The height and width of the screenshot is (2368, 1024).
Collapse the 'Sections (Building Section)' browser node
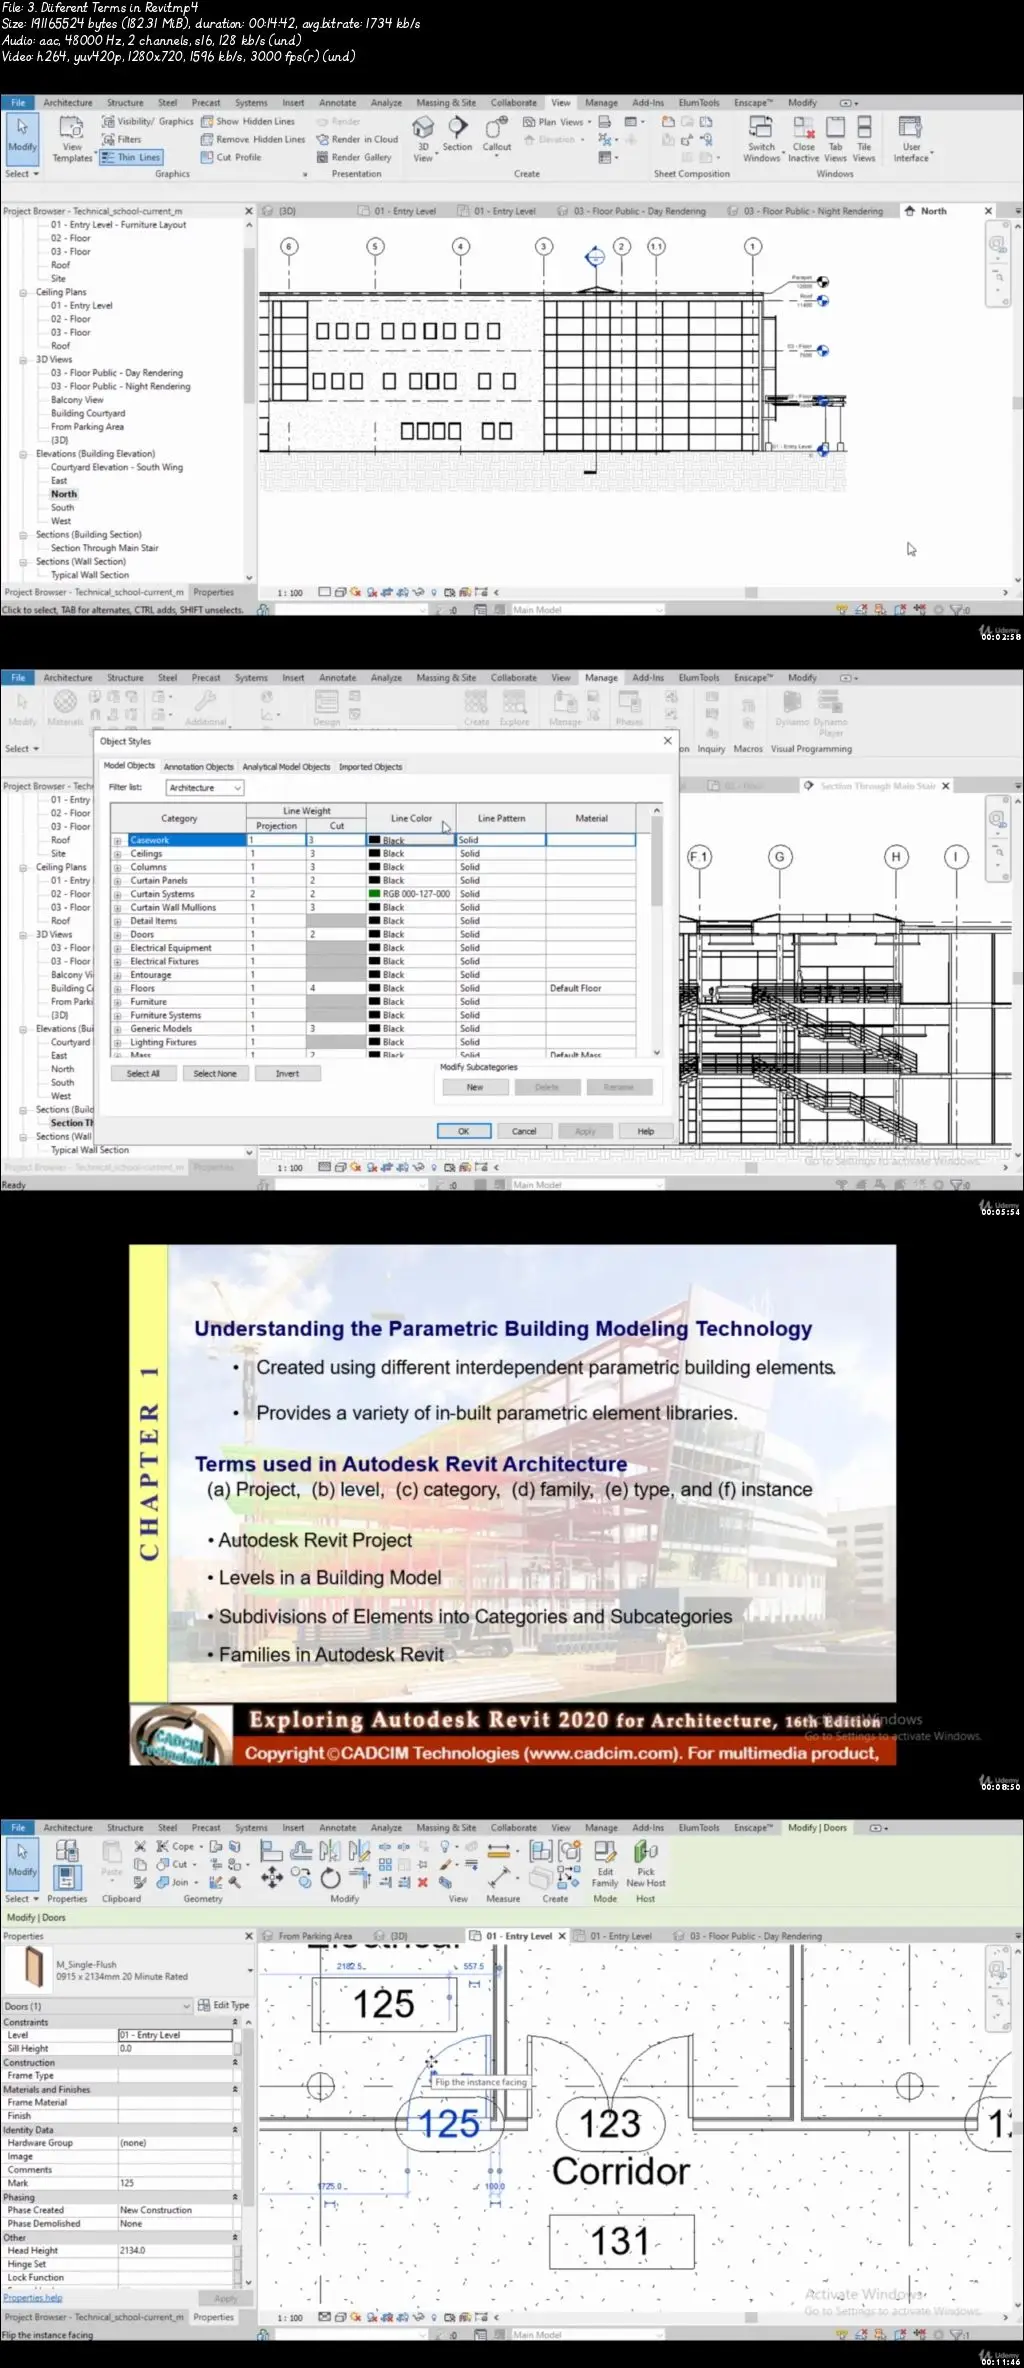(23, 535)
